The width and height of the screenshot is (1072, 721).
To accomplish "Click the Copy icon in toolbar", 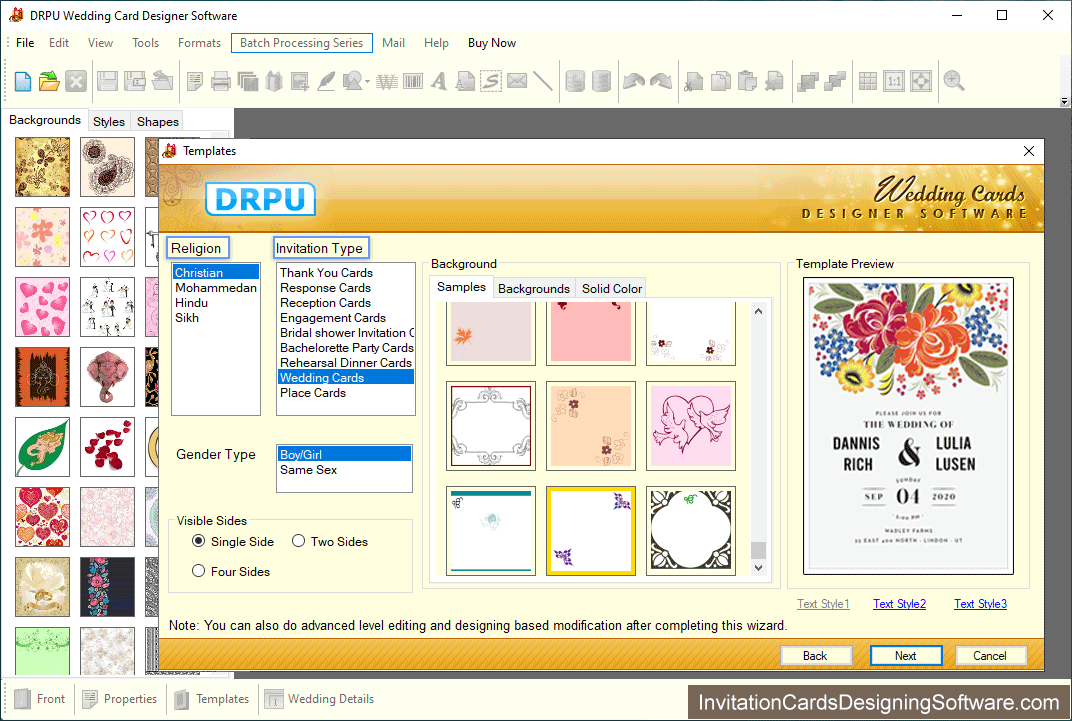I will (x=721, y=81).
